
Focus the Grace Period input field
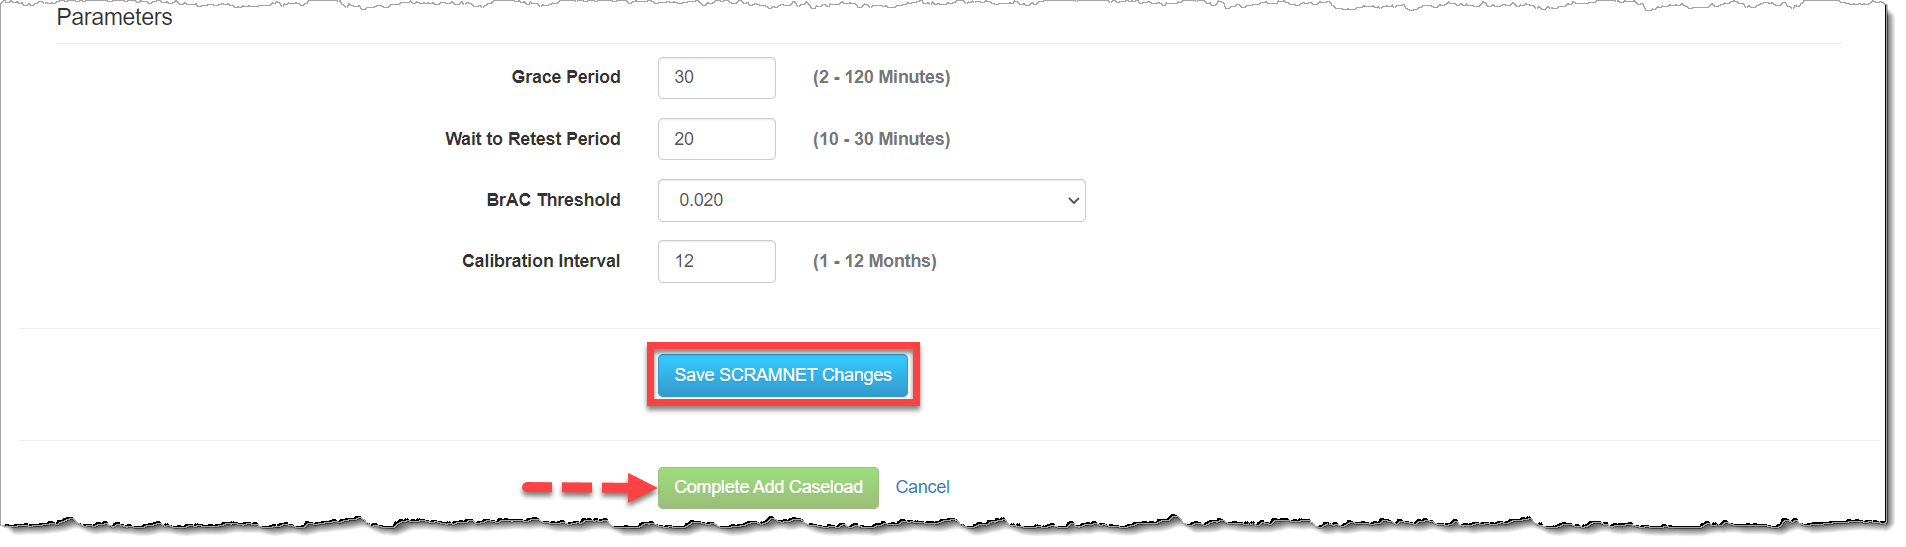[716, 78]
